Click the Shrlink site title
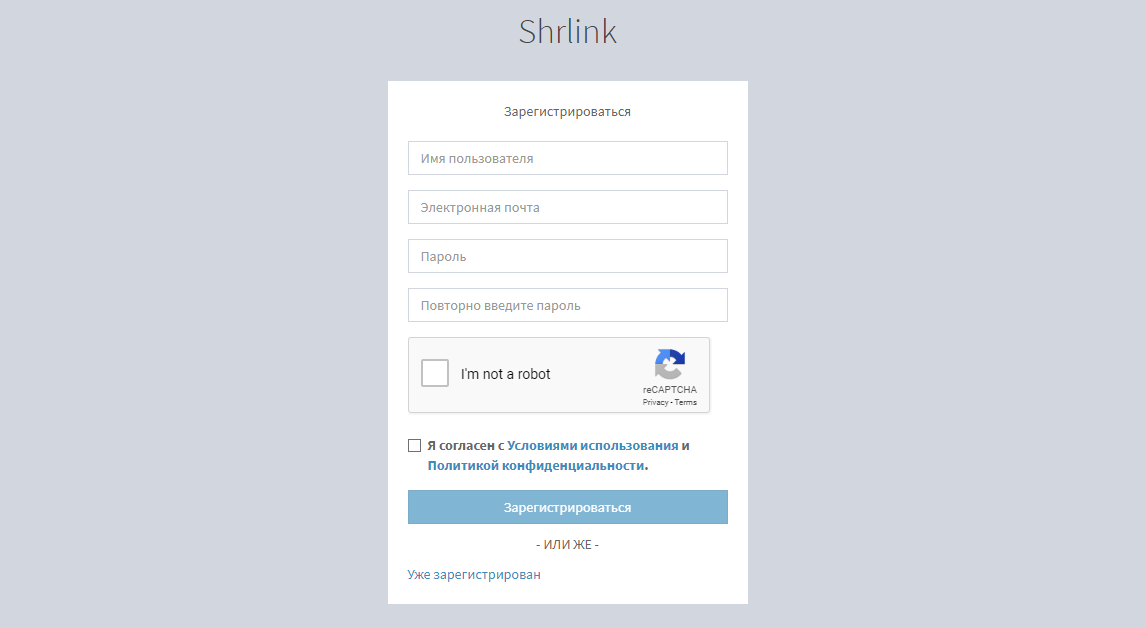The image size is (1146, 628). 568,31
